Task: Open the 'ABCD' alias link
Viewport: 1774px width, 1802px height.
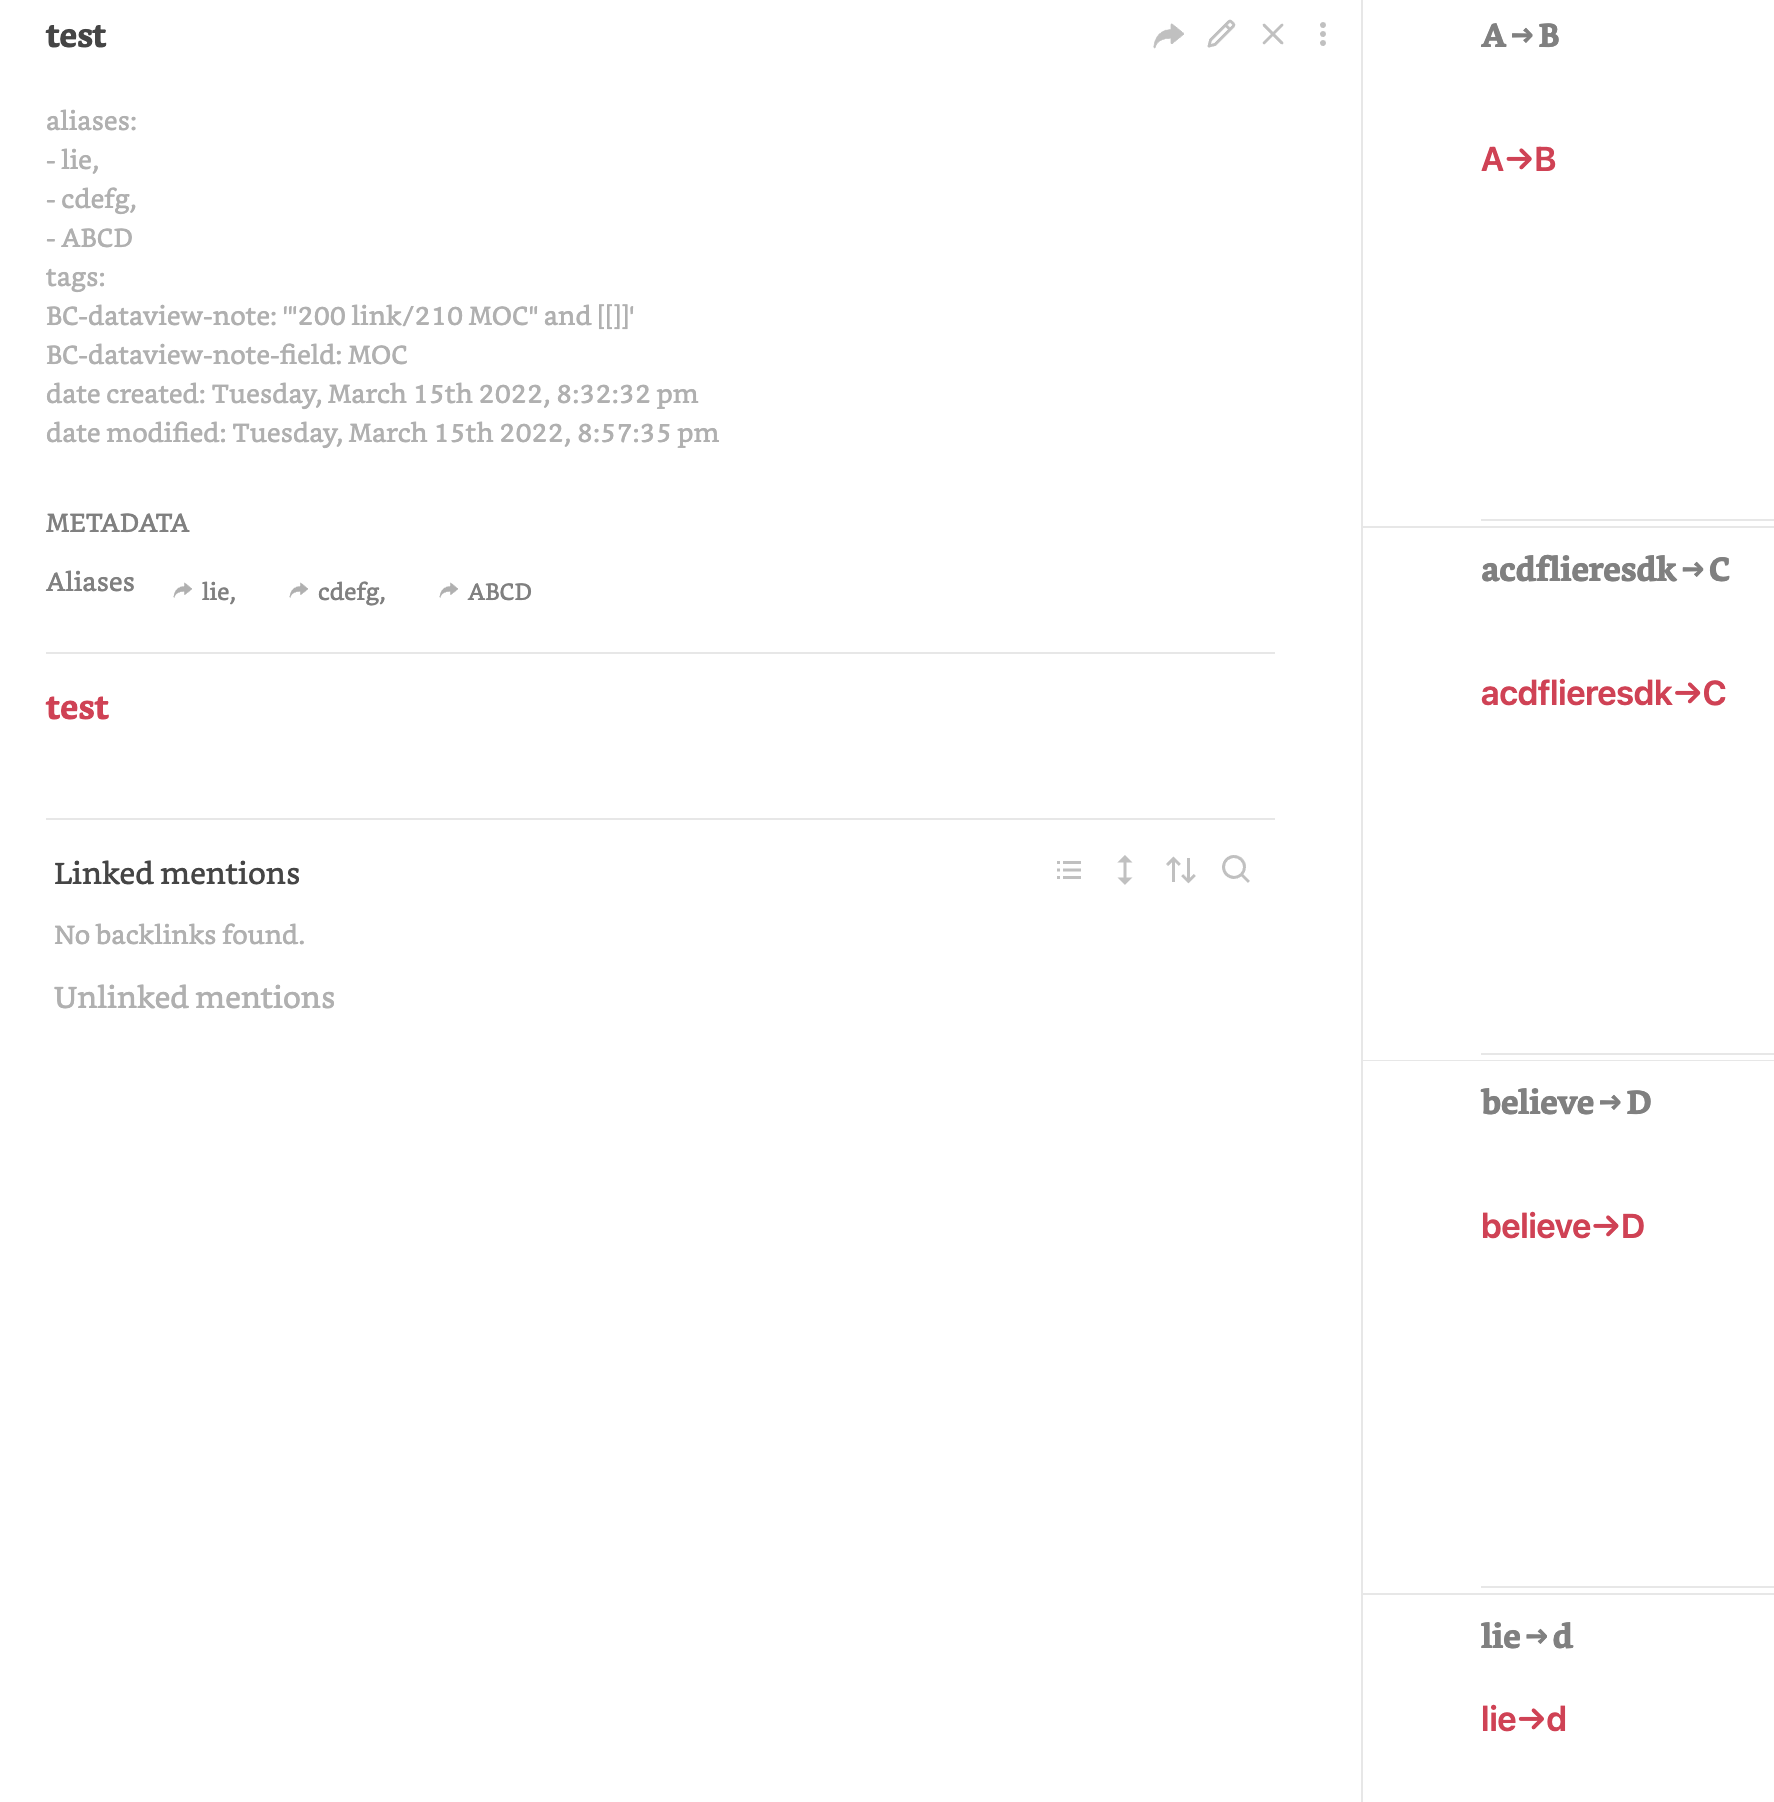Action: [x=499, y=592]
